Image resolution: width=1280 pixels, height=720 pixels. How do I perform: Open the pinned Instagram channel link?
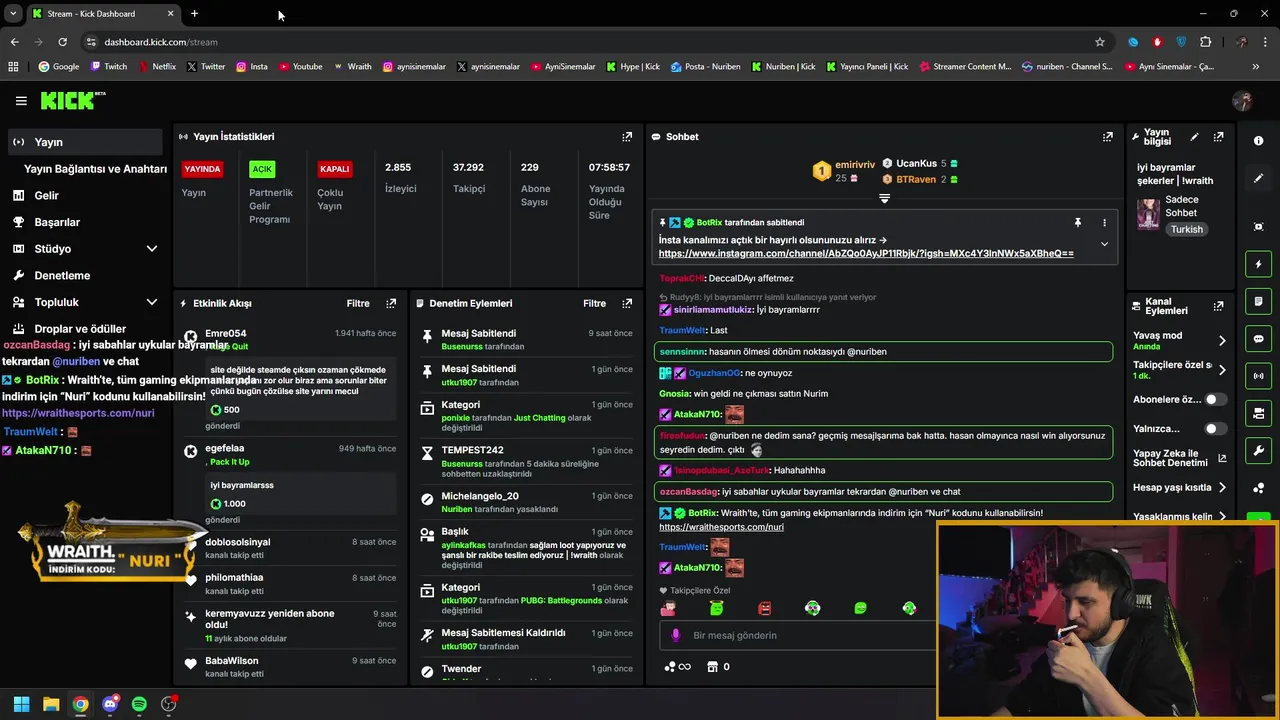[866, 254]
